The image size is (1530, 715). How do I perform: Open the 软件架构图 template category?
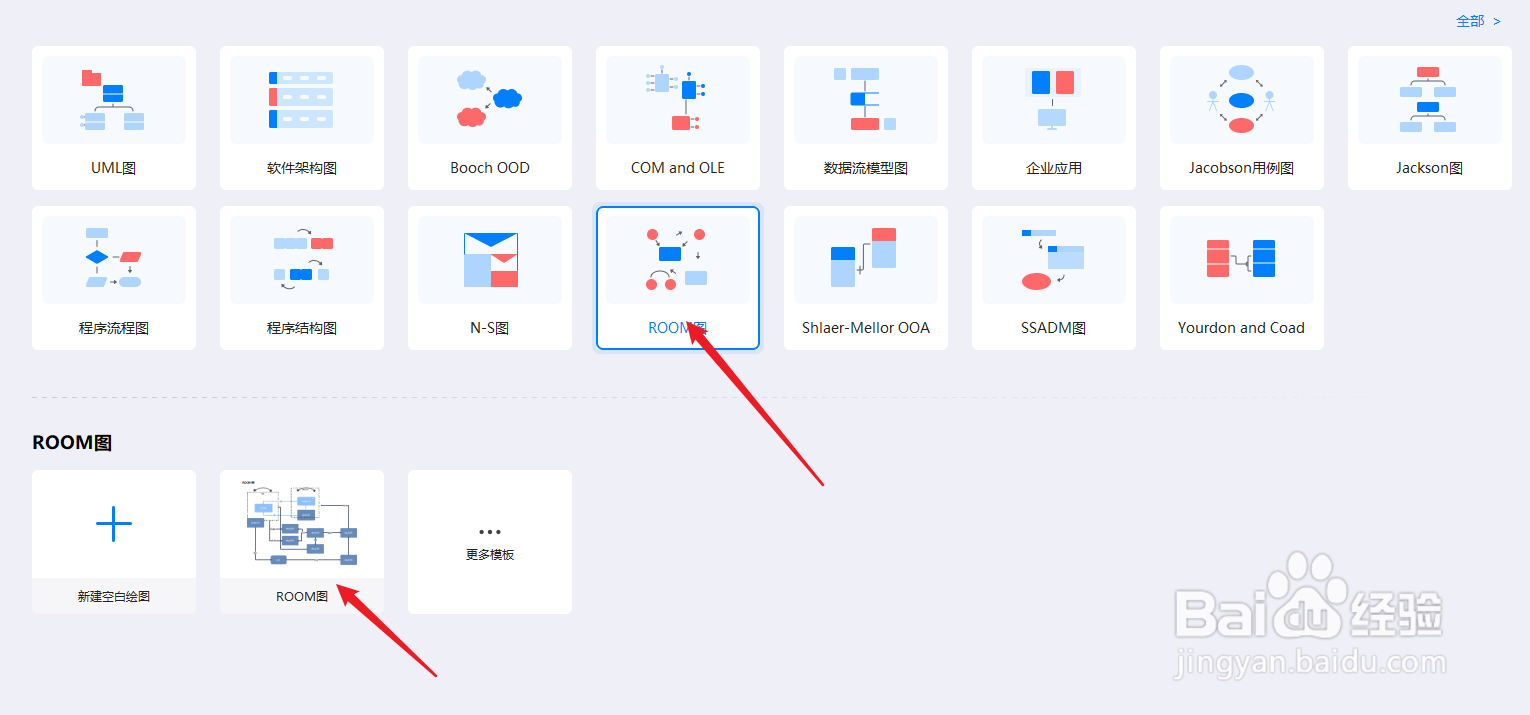click(301, 118)
